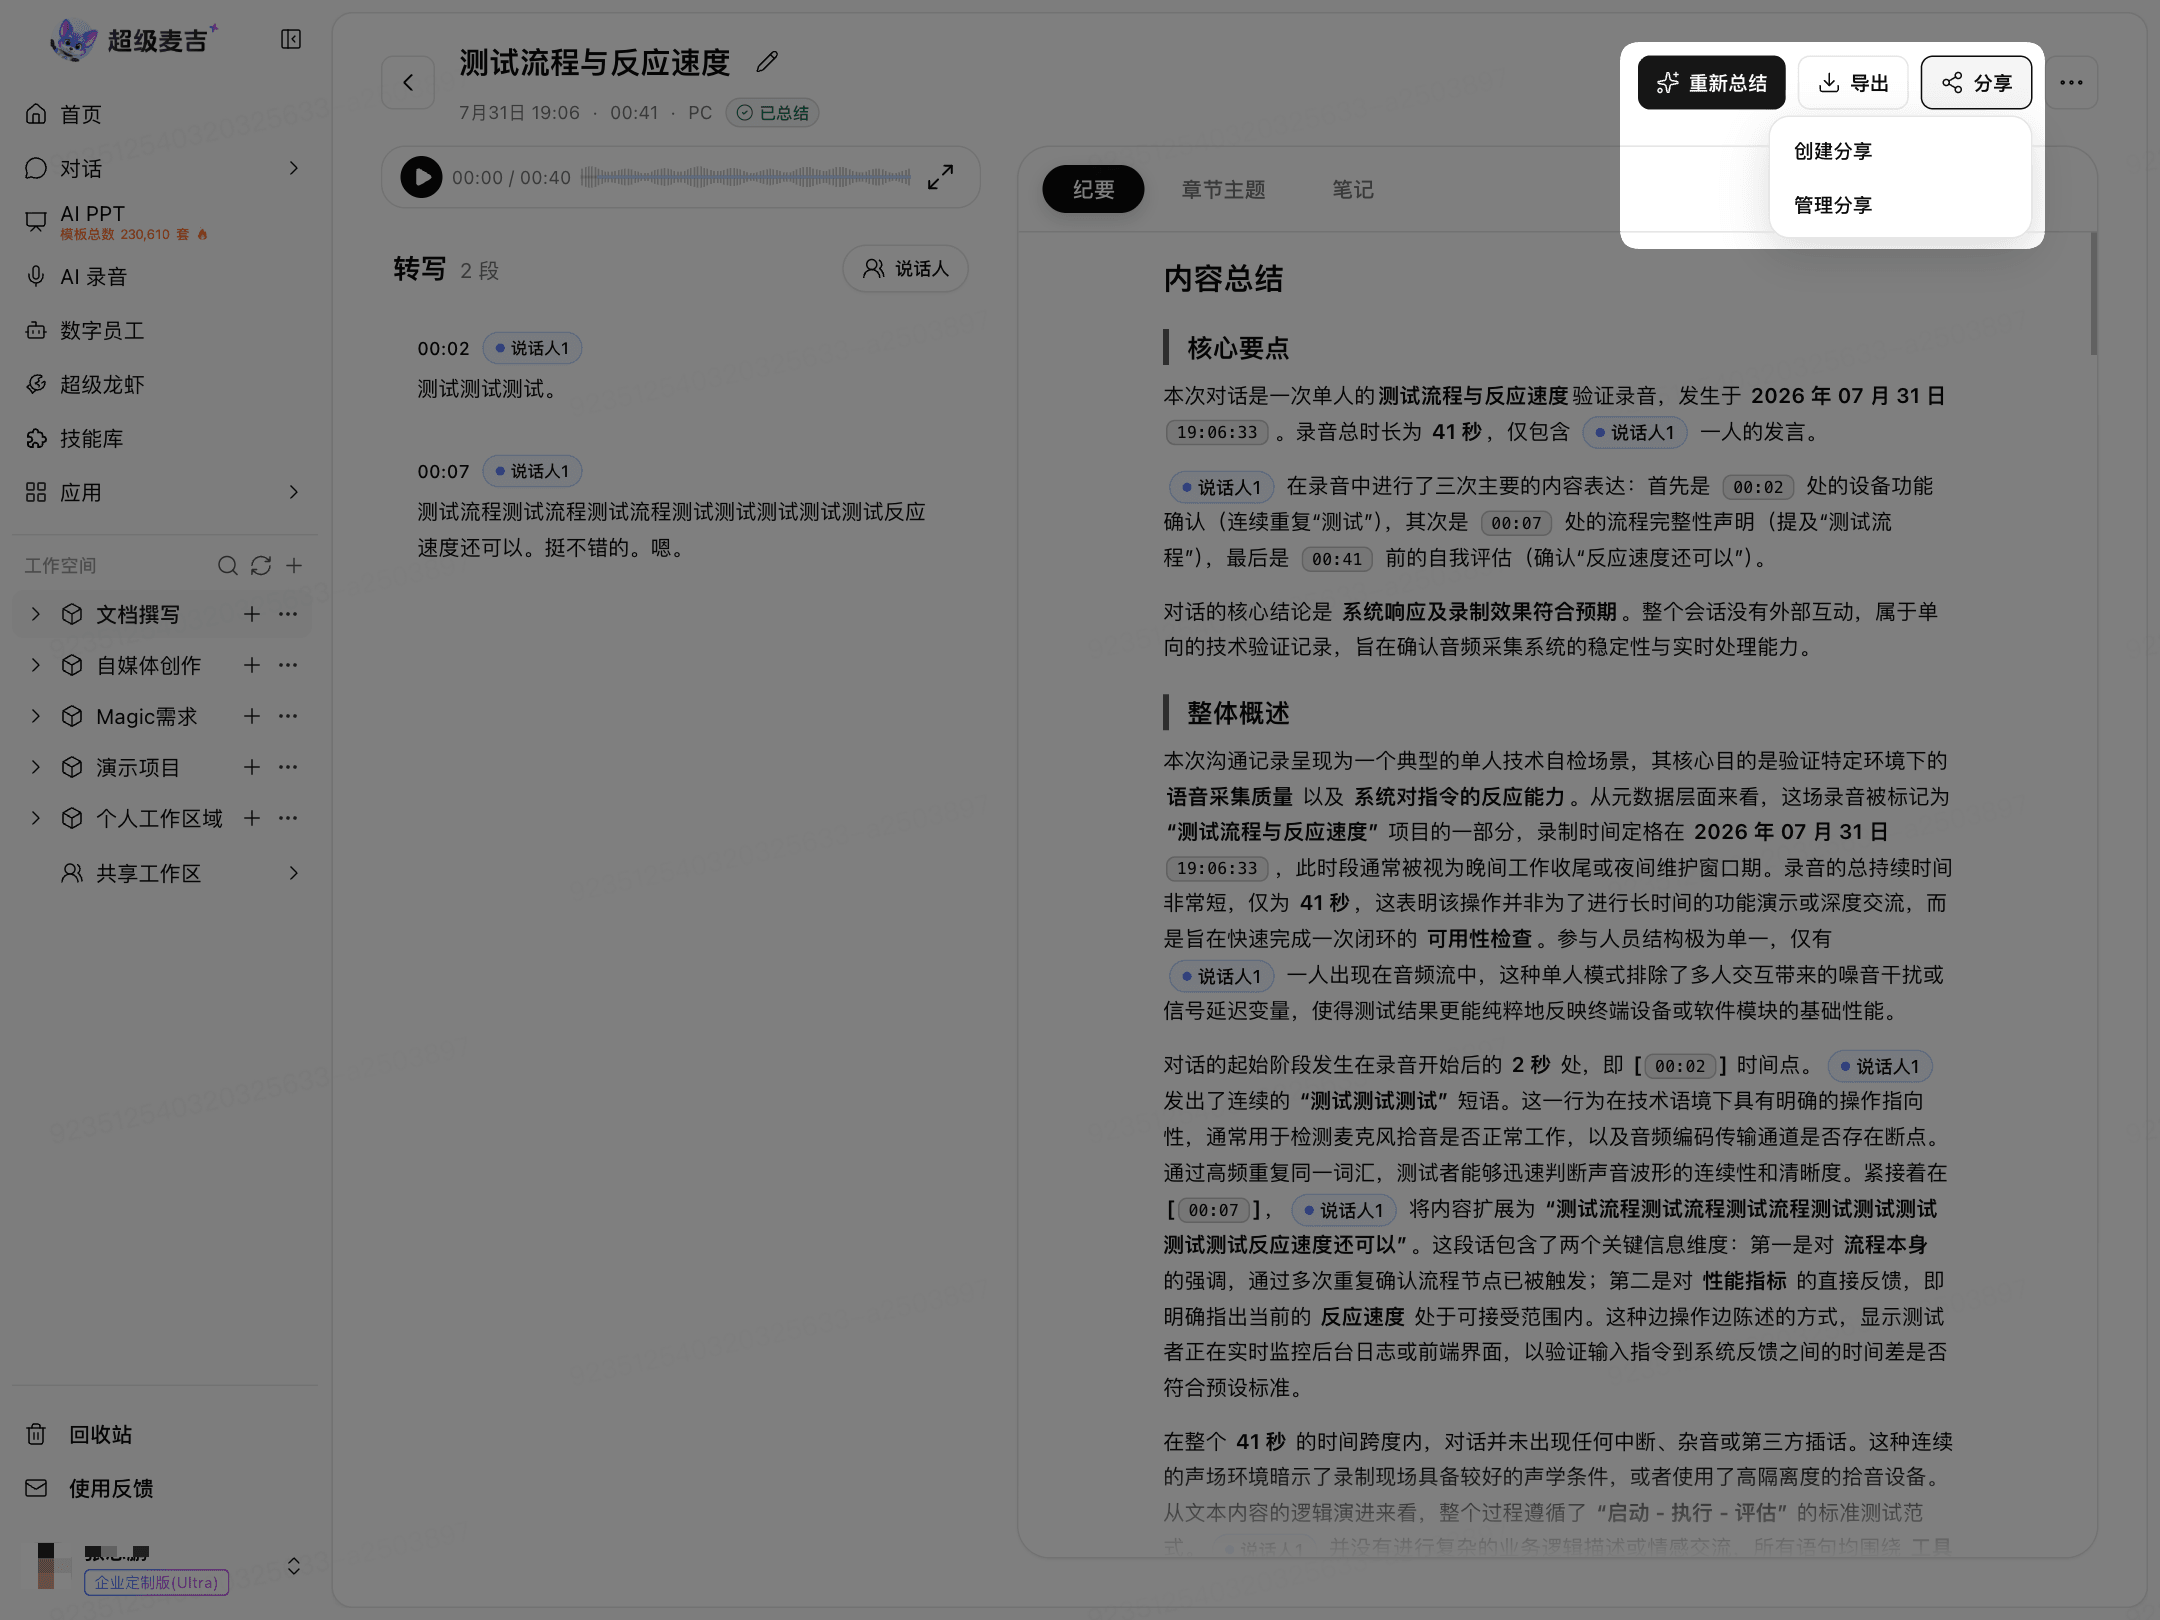
Task: Switch to the 纪要 tab
Action: 1093,189
